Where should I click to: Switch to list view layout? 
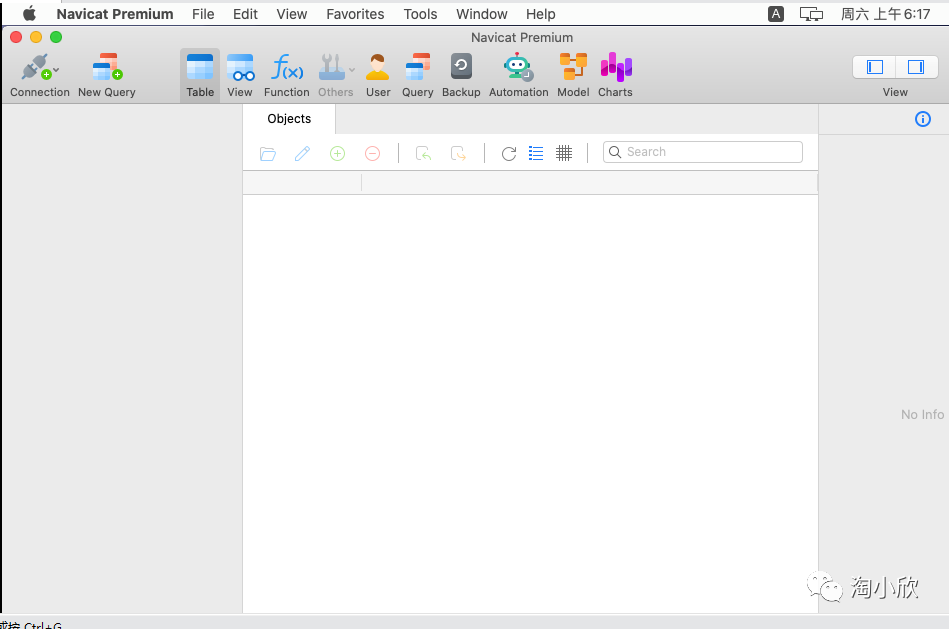tap(536, 153)
